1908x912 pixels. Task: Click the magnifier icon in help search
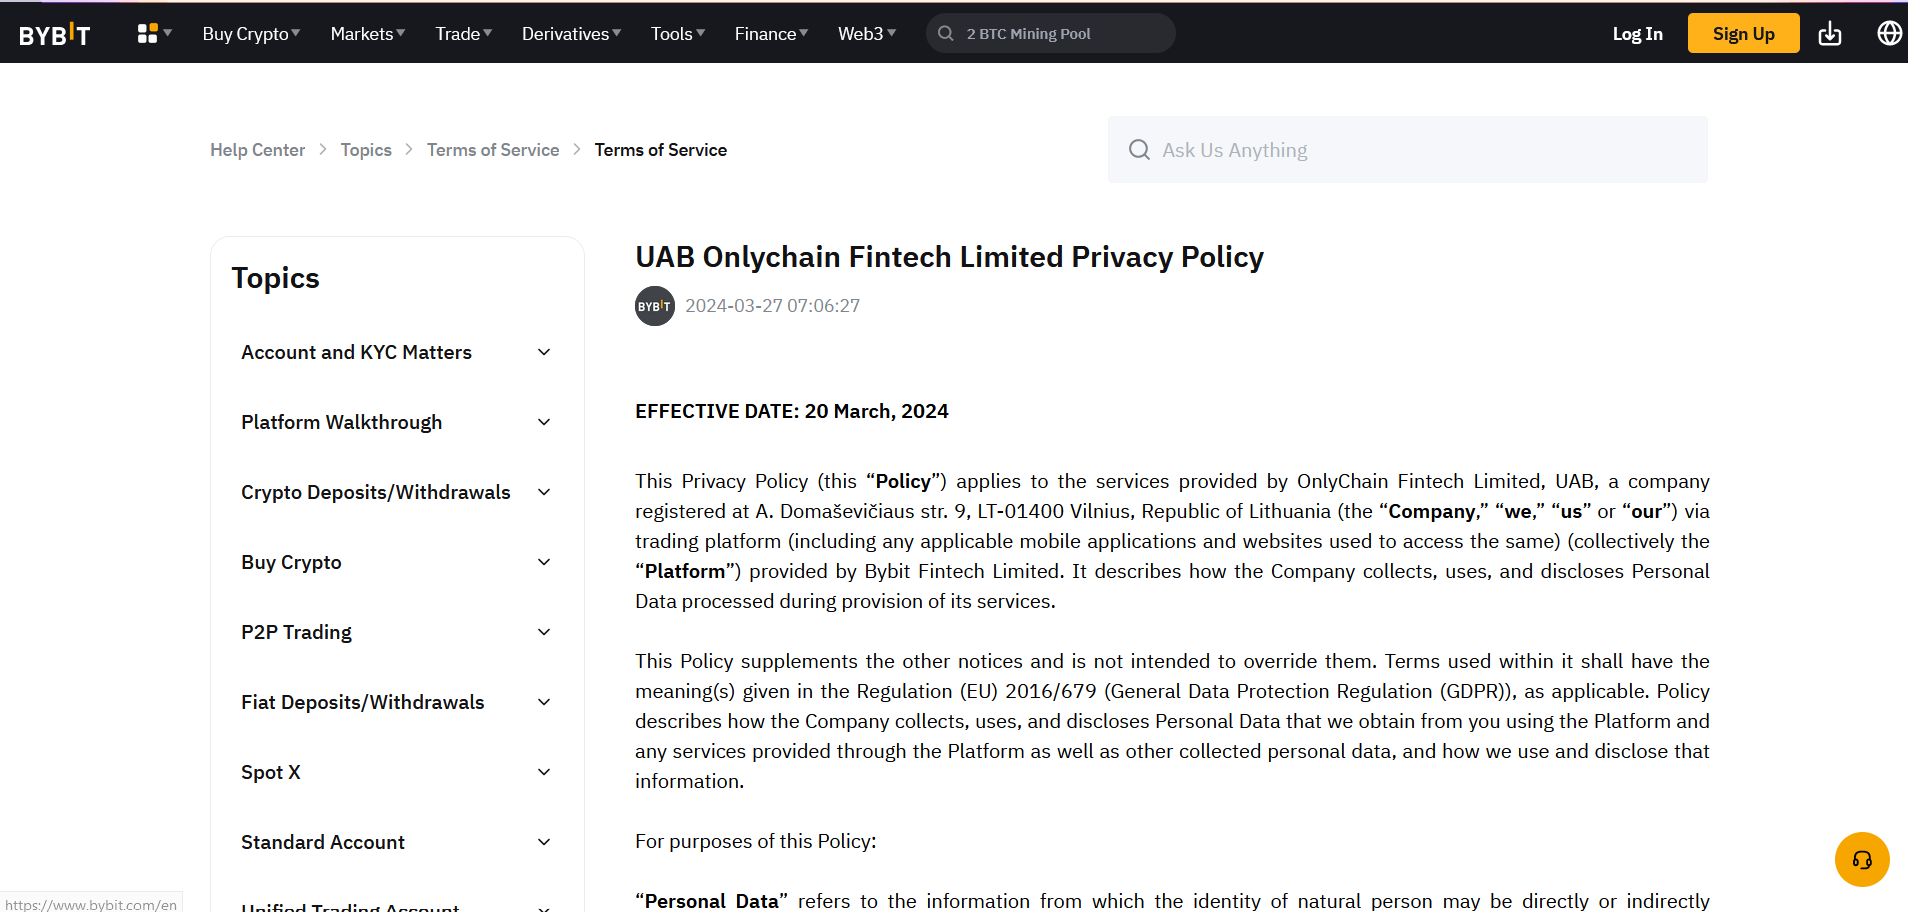tap(1139, 150)
